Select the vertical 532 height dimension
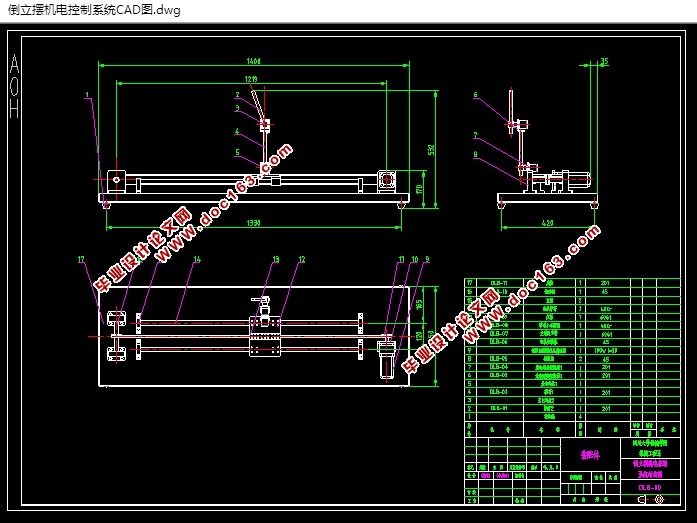697x523 pixels. tap(431, 150)
